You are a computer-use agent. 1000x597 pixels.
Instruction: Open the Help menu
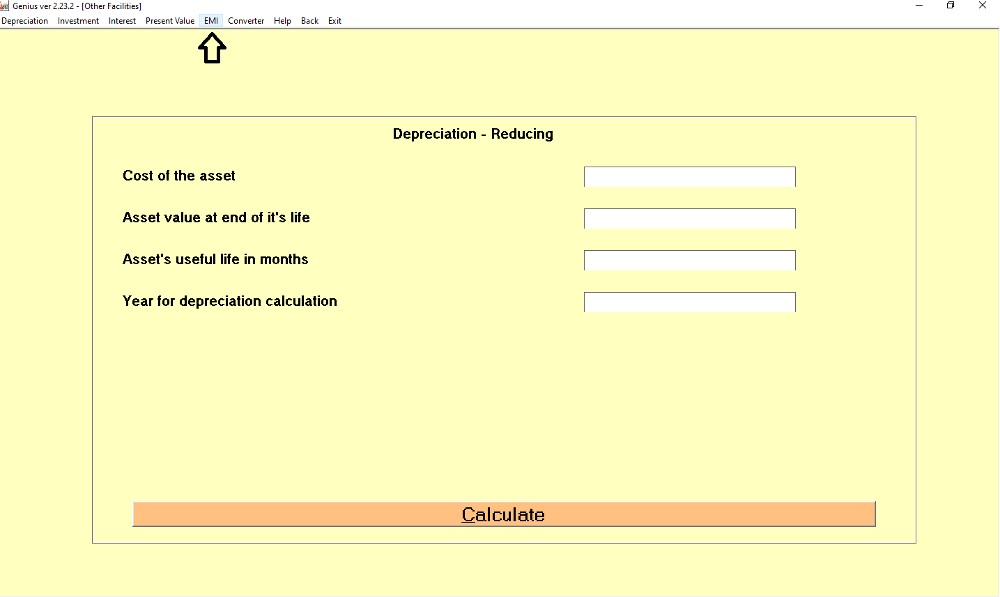click(x=283, y=21)
